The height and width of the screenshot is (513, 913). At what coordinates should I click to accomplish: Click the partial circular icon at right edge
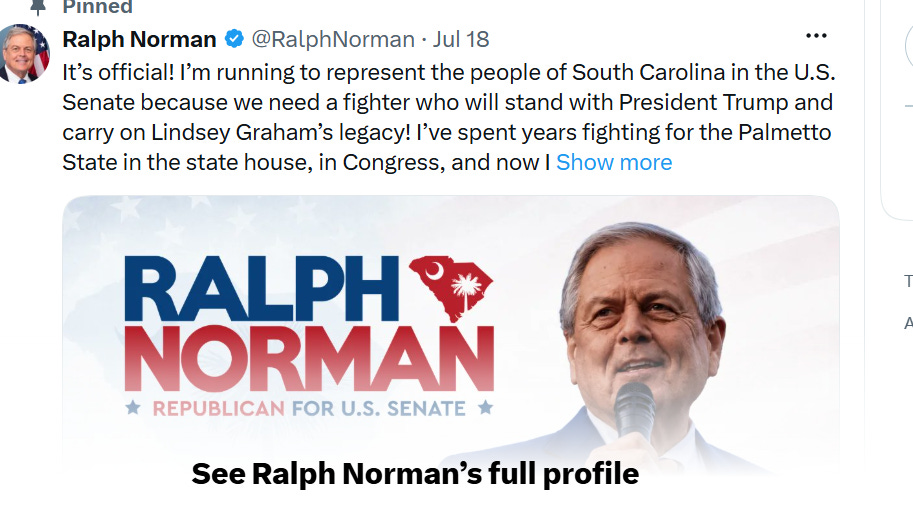click(909, 47)
